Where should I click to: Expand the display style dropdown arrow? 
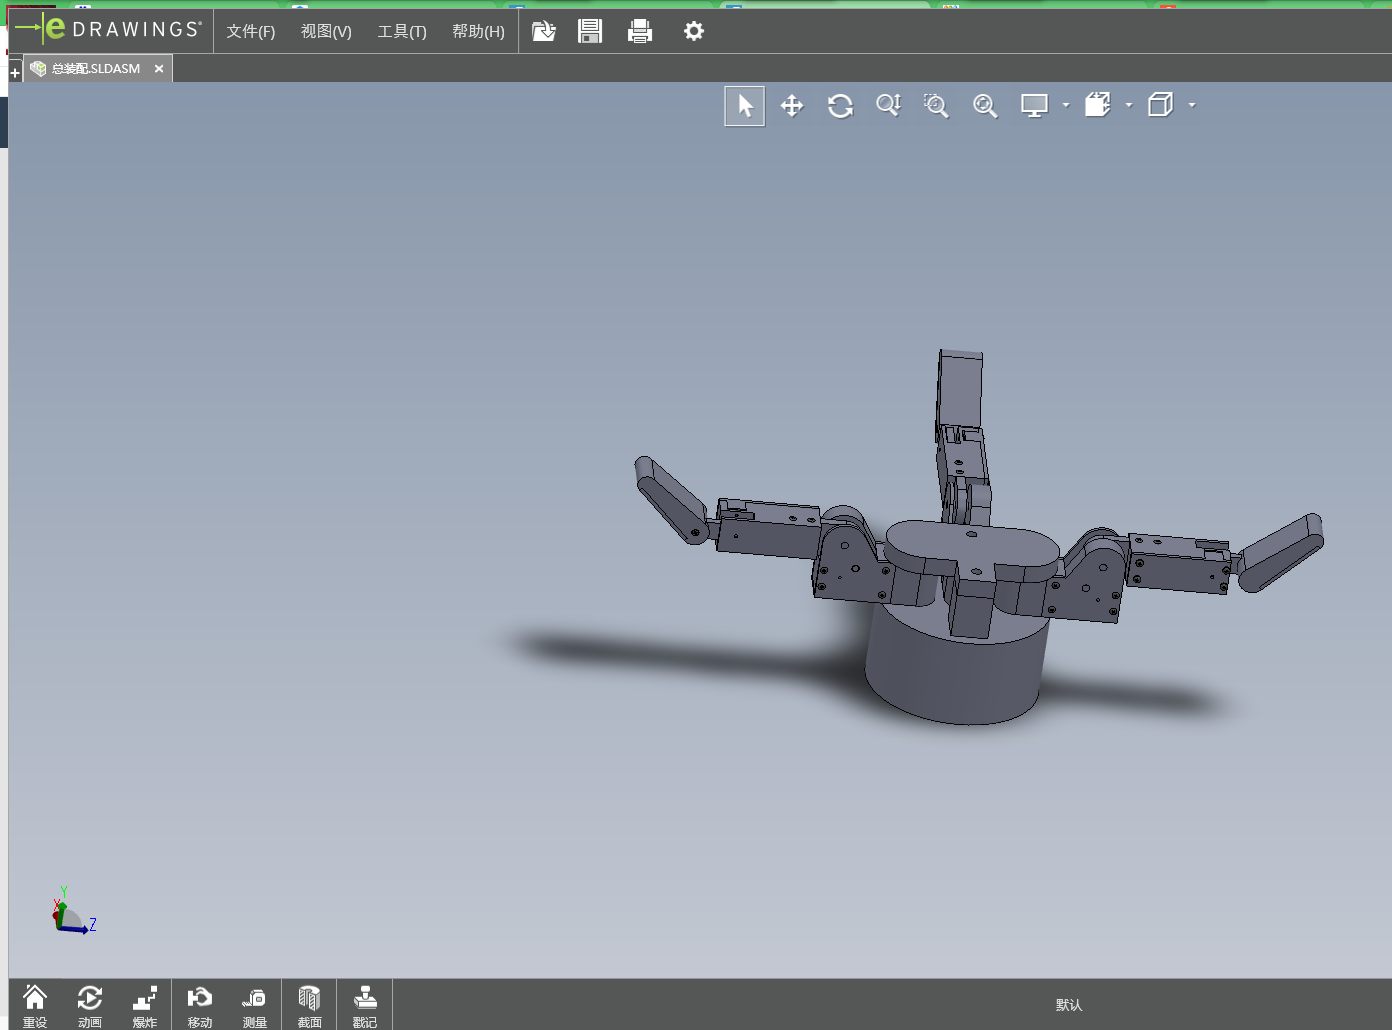click(x=1066, y=105)
